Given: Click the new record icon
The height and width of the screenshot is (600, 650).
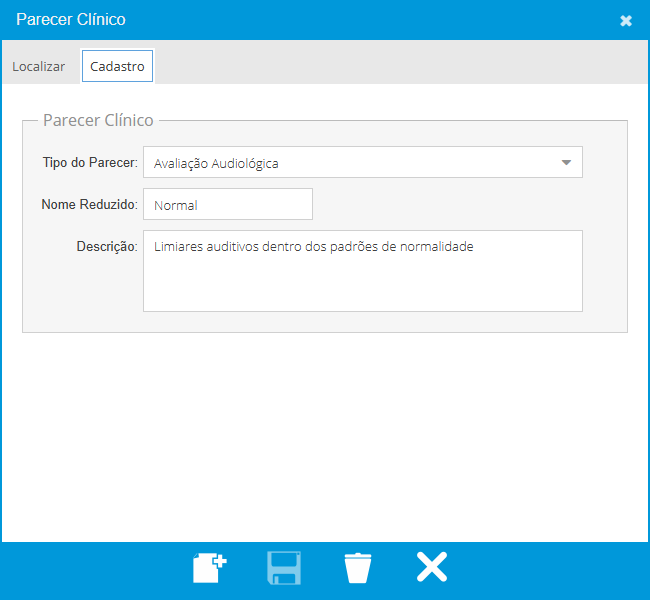Looking at the screenshot, I should 209,568.
